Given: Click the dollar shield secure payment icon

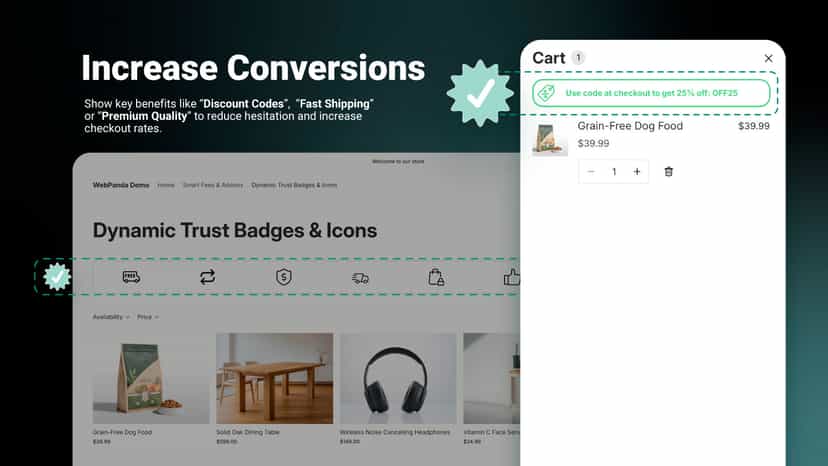Looking at the screenshot, I should tap(284, 277).
